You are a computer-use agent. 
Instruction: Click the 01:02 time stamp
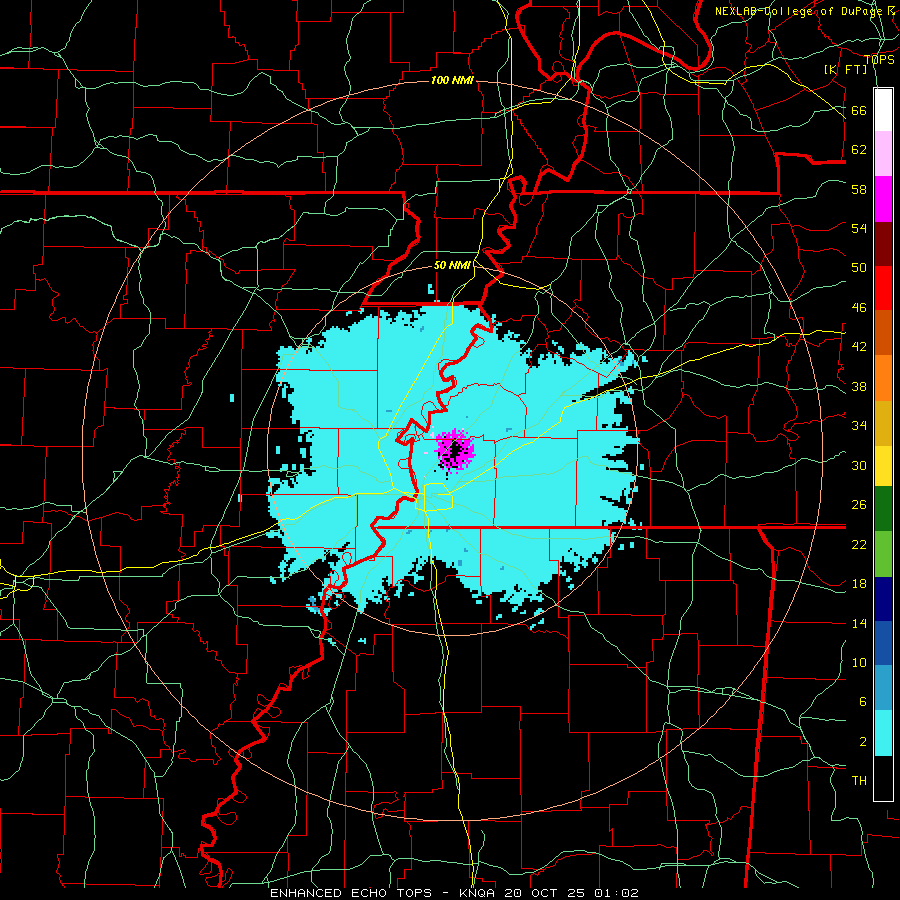click(x=616, y=893)
